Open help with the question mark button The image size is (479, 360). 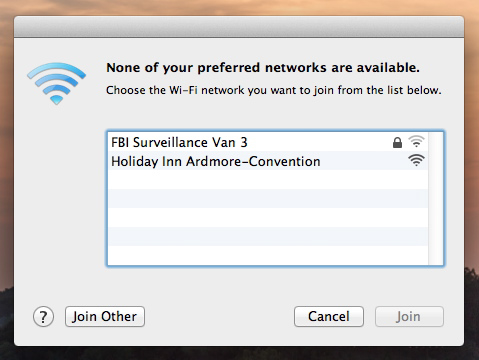click(x=43, y=316)
